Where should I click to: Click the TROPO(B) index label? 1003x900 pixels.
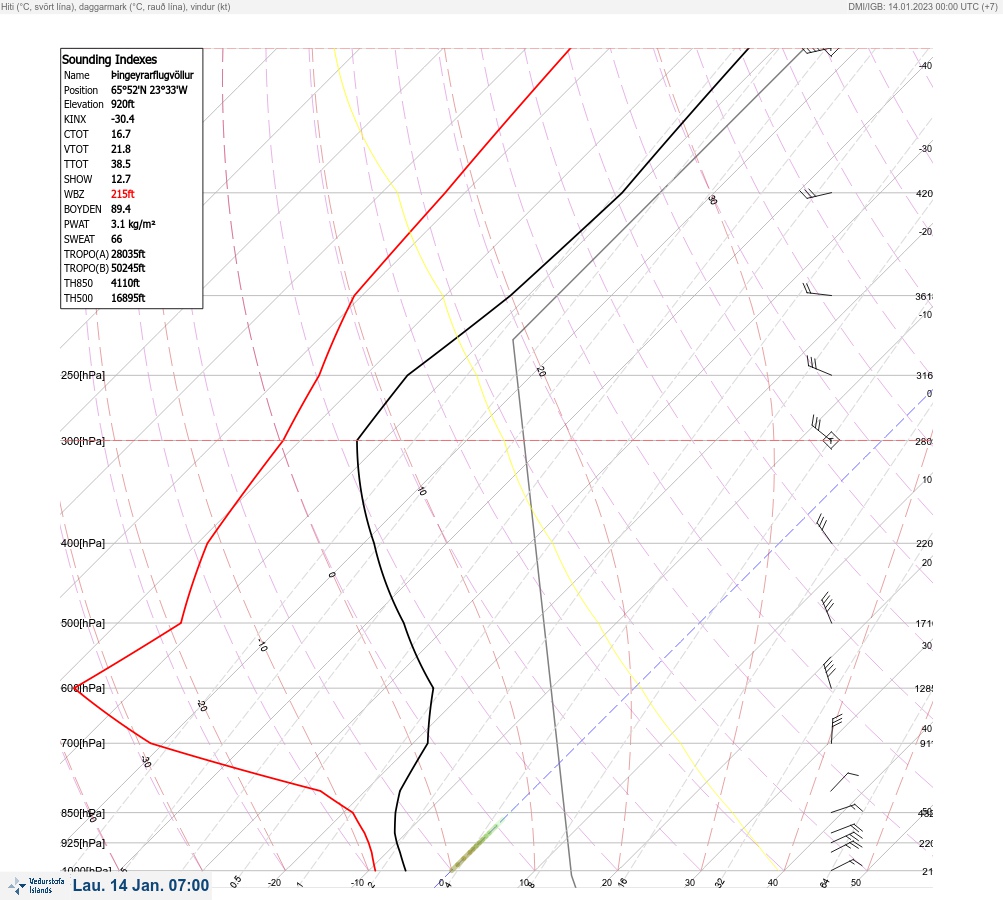(x=86, y=268)
